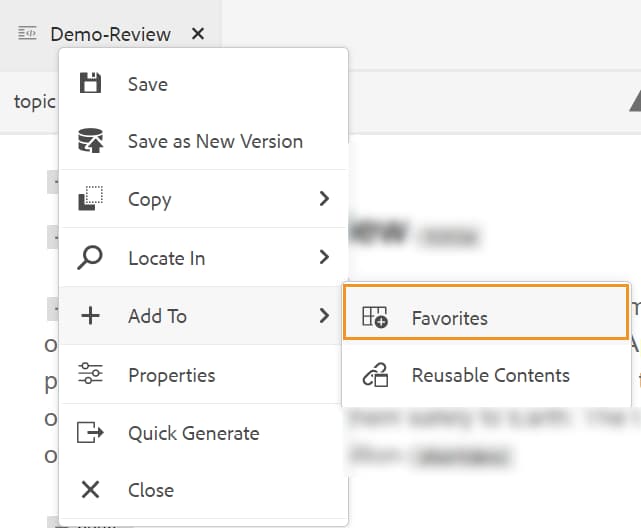
Task: Click the Add To plus icon
Action: pos(90,316)
